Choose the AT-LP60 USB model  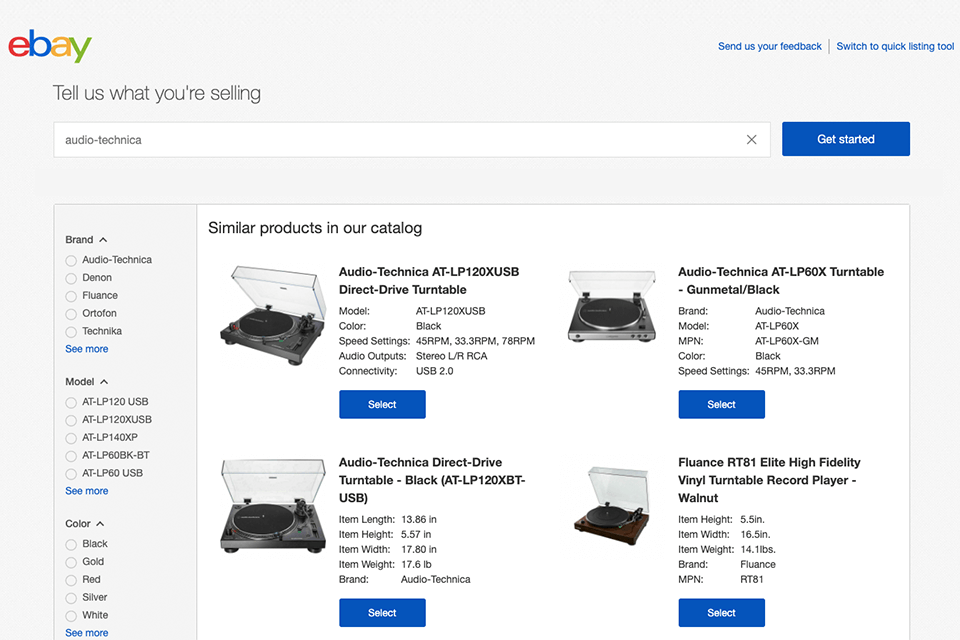tap(71, 473)
